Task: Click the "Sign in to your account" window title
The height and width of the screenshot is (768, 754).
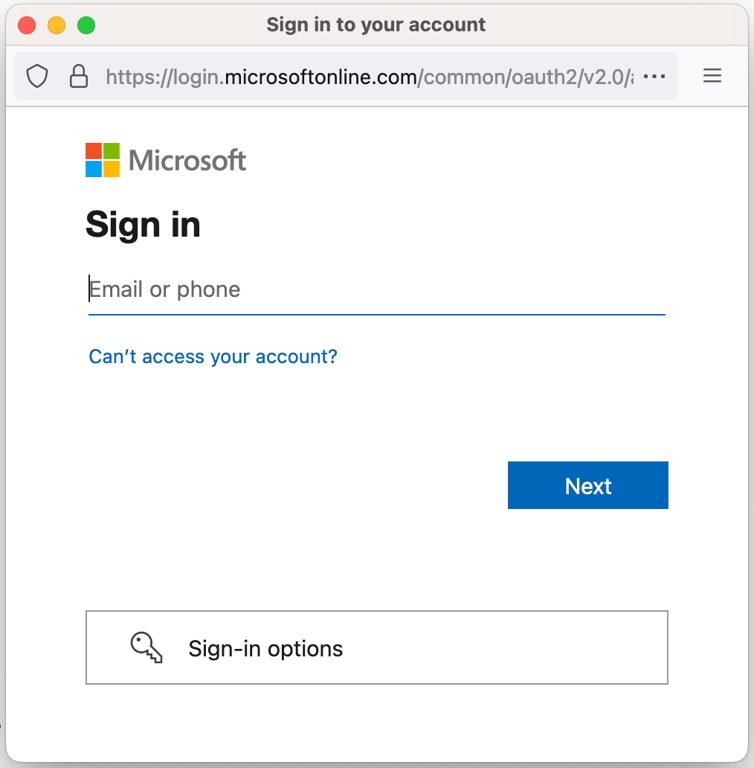Action: (376, 25)
